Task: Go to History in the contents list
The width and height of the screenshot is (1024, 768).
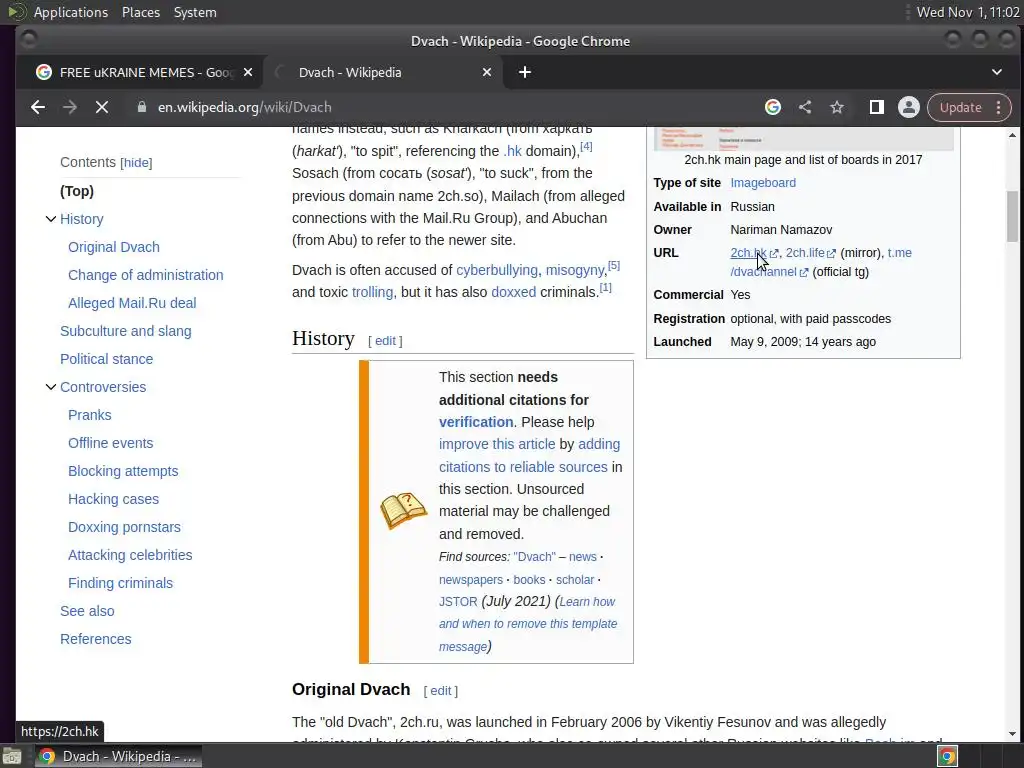Action: click(x=82, y=219)
